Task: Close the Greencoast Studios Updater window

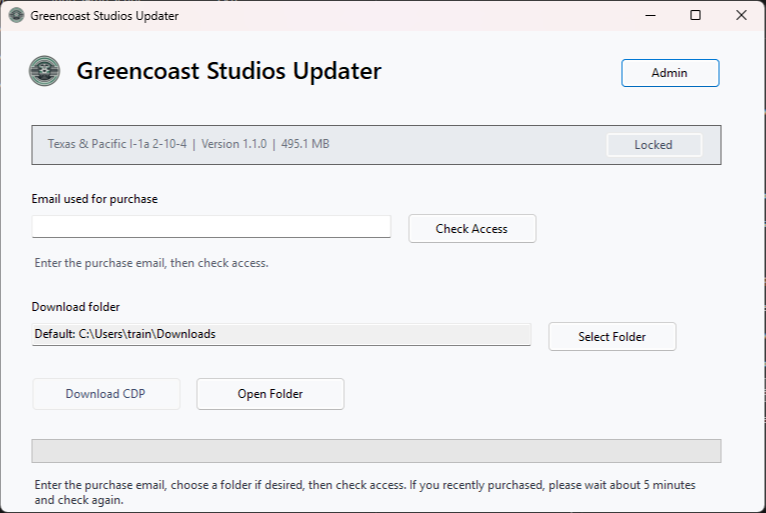Action: point(741,15)
